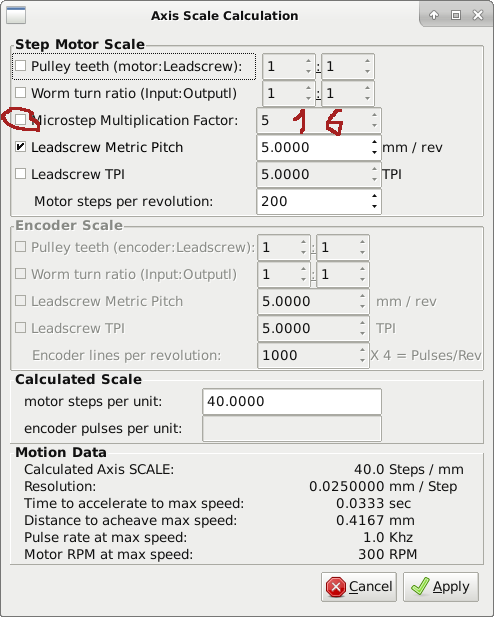Decrease Leadscrew Metric Pitch with down arrow

coord(374,153)
